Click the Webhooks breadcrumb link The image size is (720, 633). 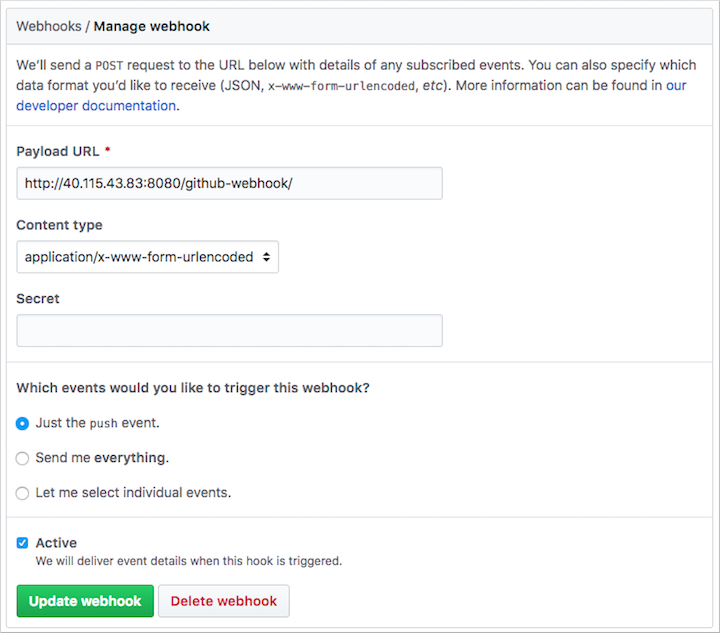(49, 26)
